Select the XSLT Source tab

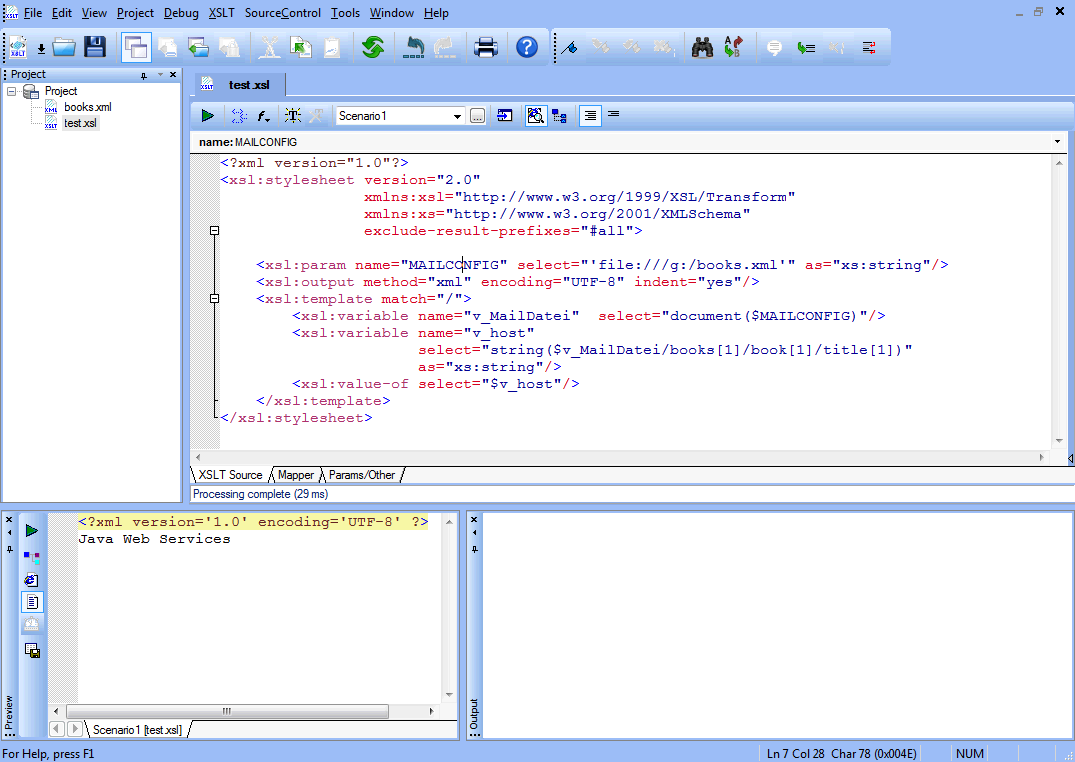tap(230, 475)
